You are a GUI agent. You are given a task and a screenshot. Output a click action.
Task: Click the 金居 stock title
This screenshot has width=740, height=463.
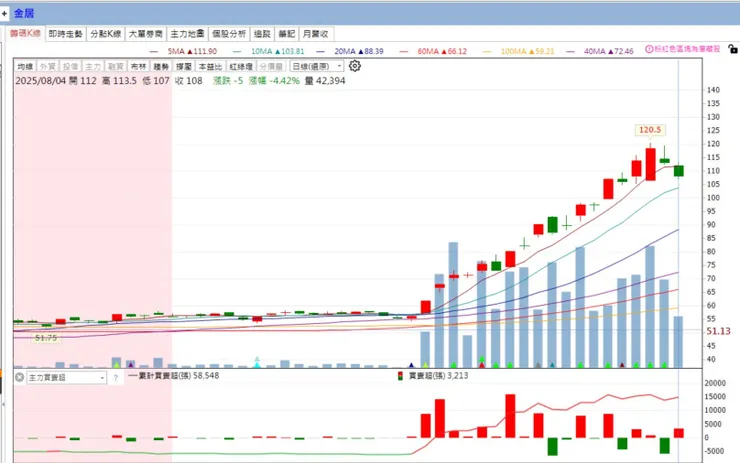(x=24, y=13)
